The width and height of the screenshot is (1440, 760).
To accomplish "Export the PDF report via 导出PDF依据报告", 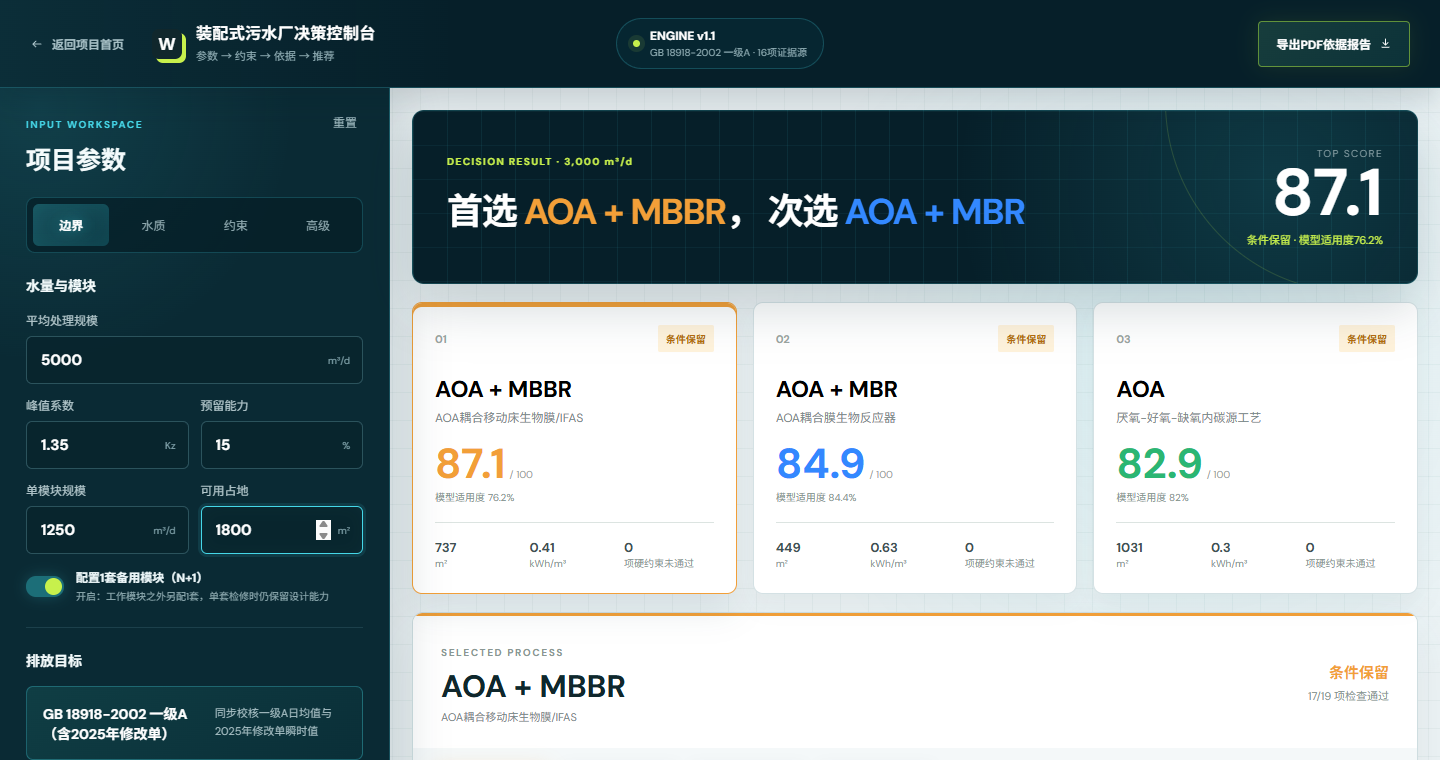I will [1333, 44].
